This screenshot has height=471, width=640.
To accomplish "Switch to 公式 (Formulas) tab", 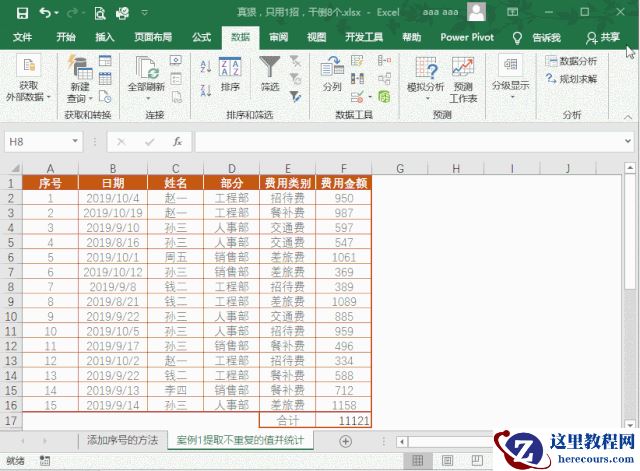I will [x=201, y=38].
